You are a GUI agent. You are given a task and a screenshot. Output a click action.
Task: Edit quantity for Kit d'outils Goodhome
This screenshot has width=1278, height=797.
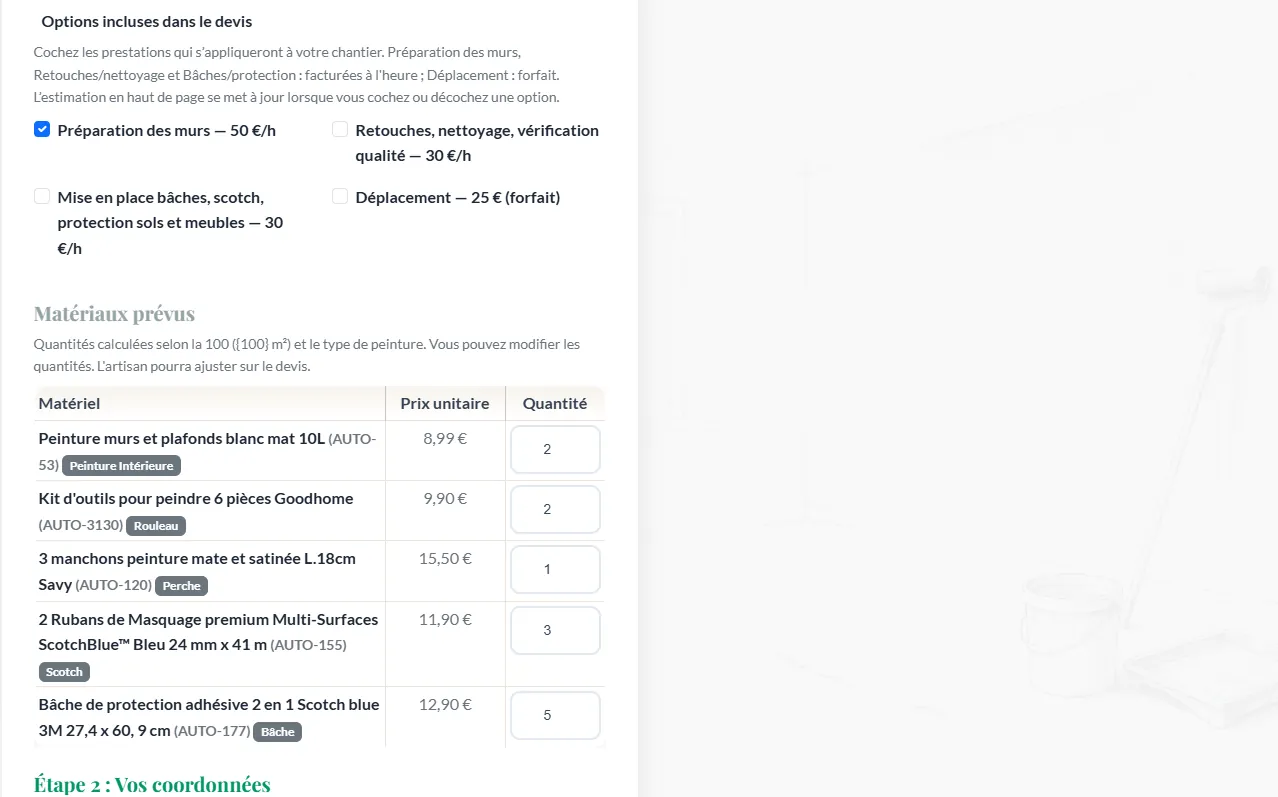[555, 509]
